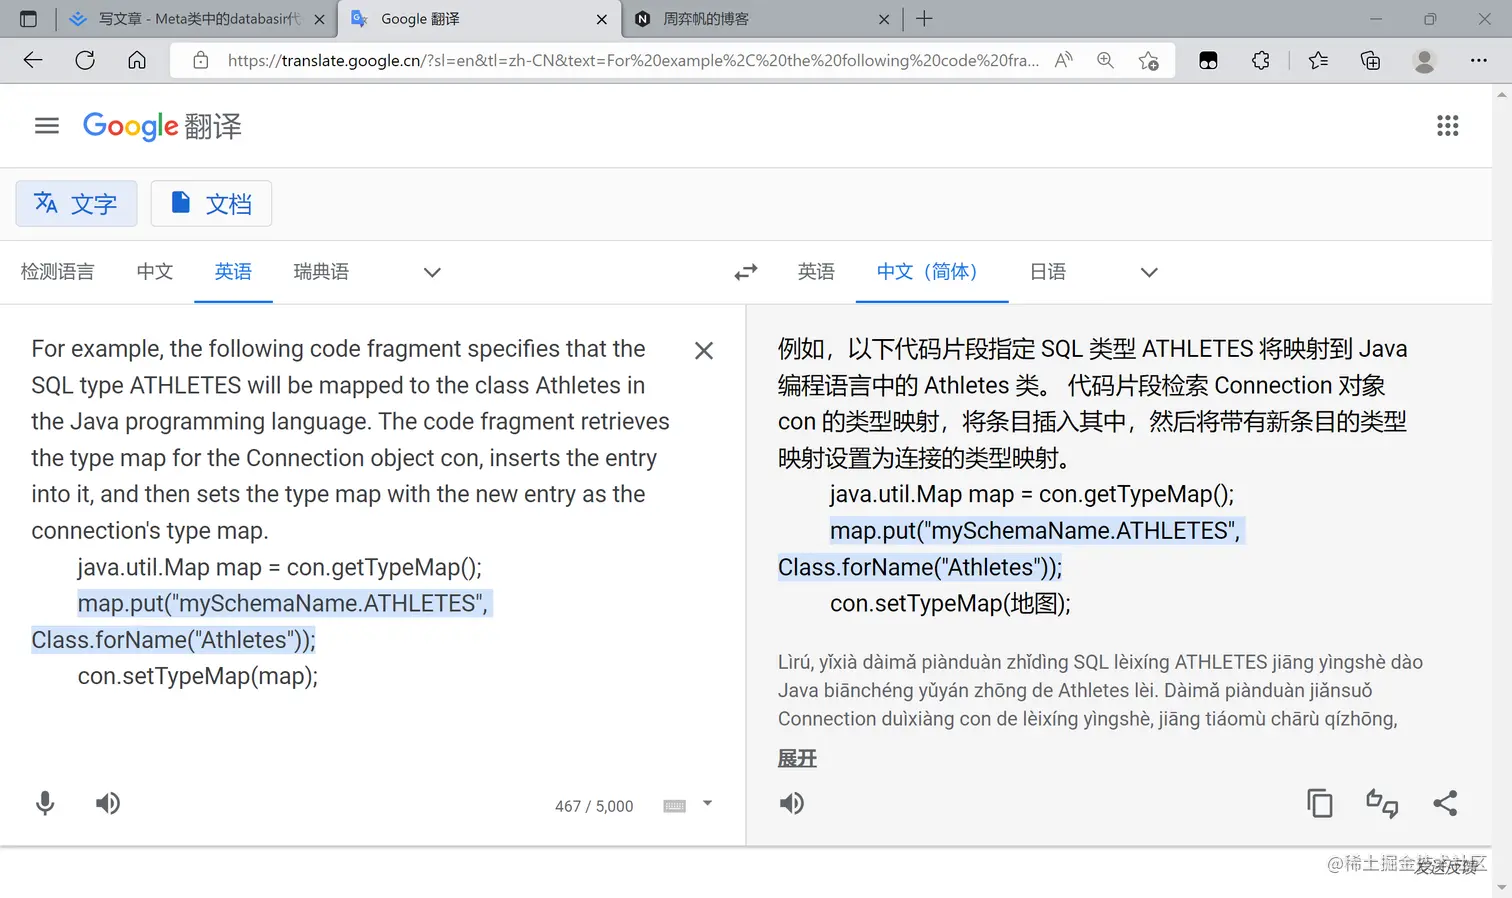The height and width of the screenshot is (898, 1512).
Task: Click the translate.google.cn address bar
Action: coord(632,60)
